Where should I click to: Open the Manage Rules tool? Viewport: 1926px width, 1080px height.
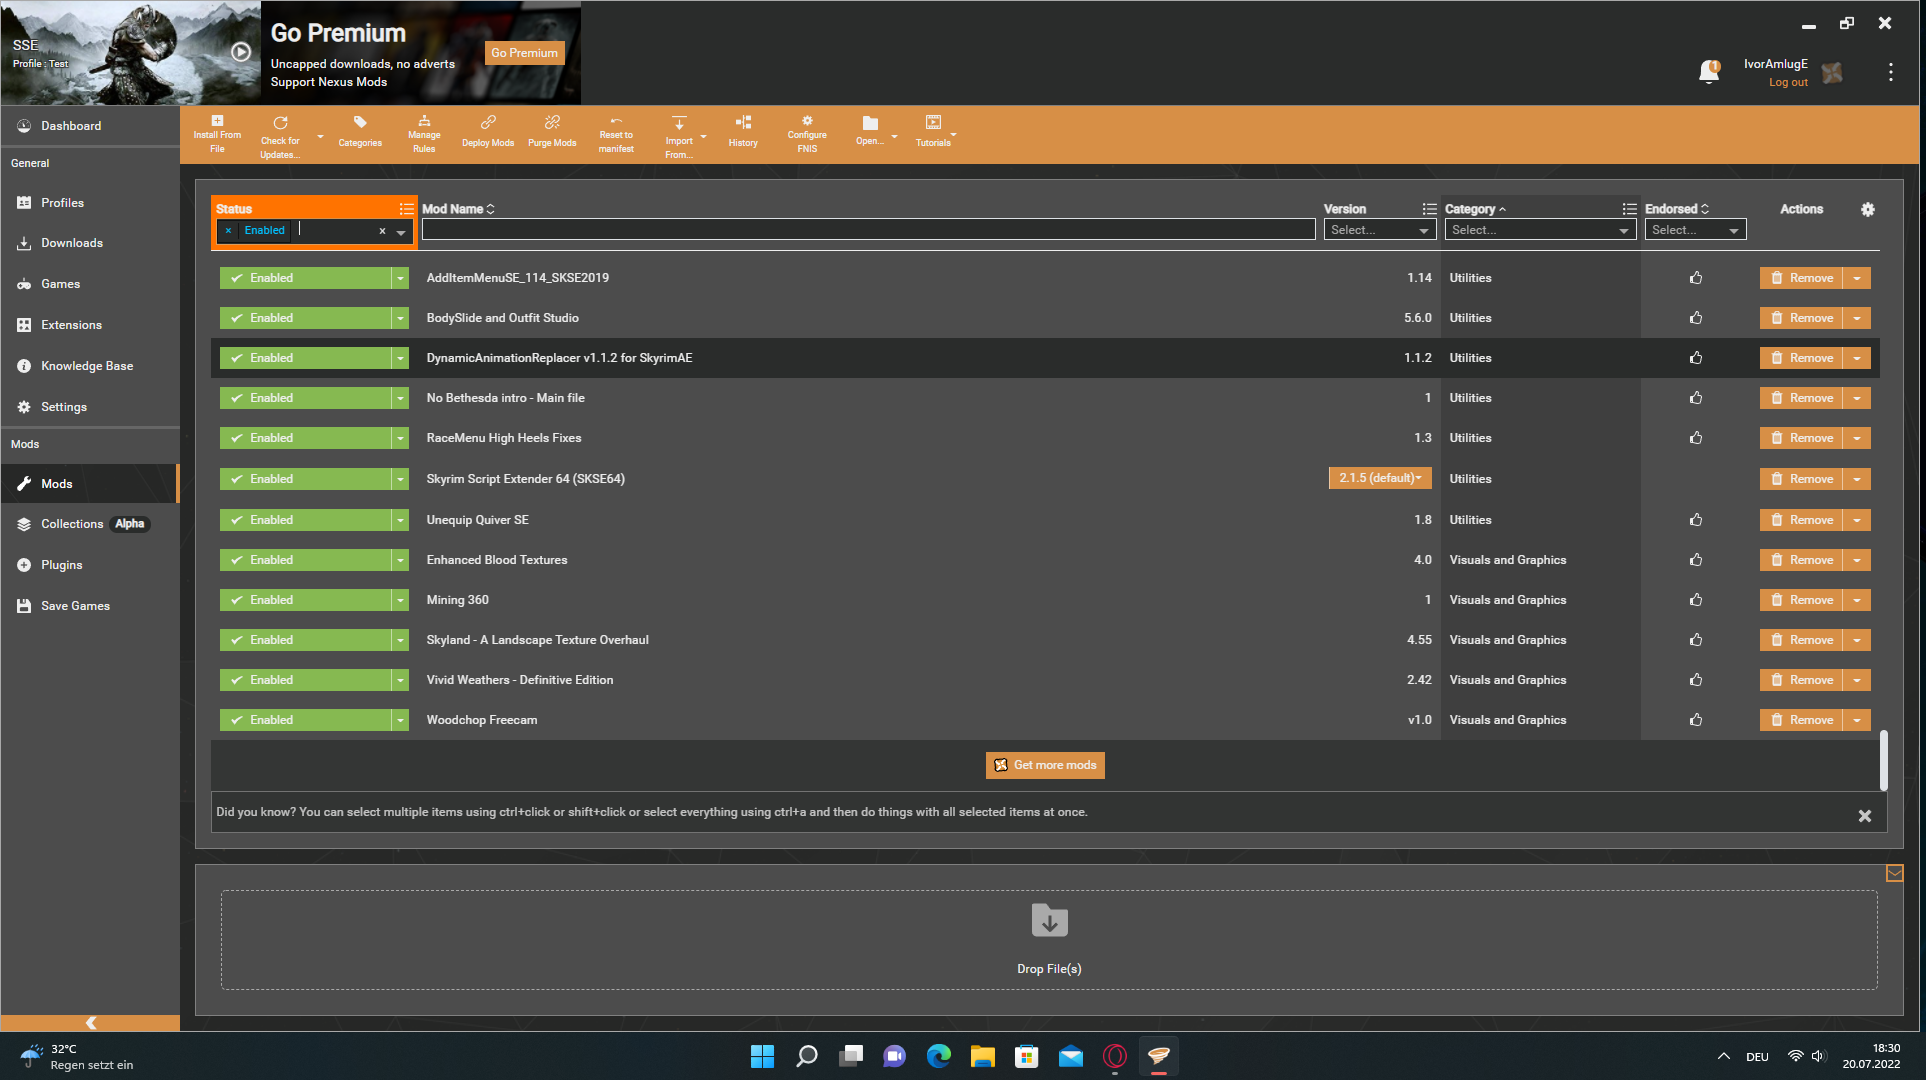click(x=424, y=133)
